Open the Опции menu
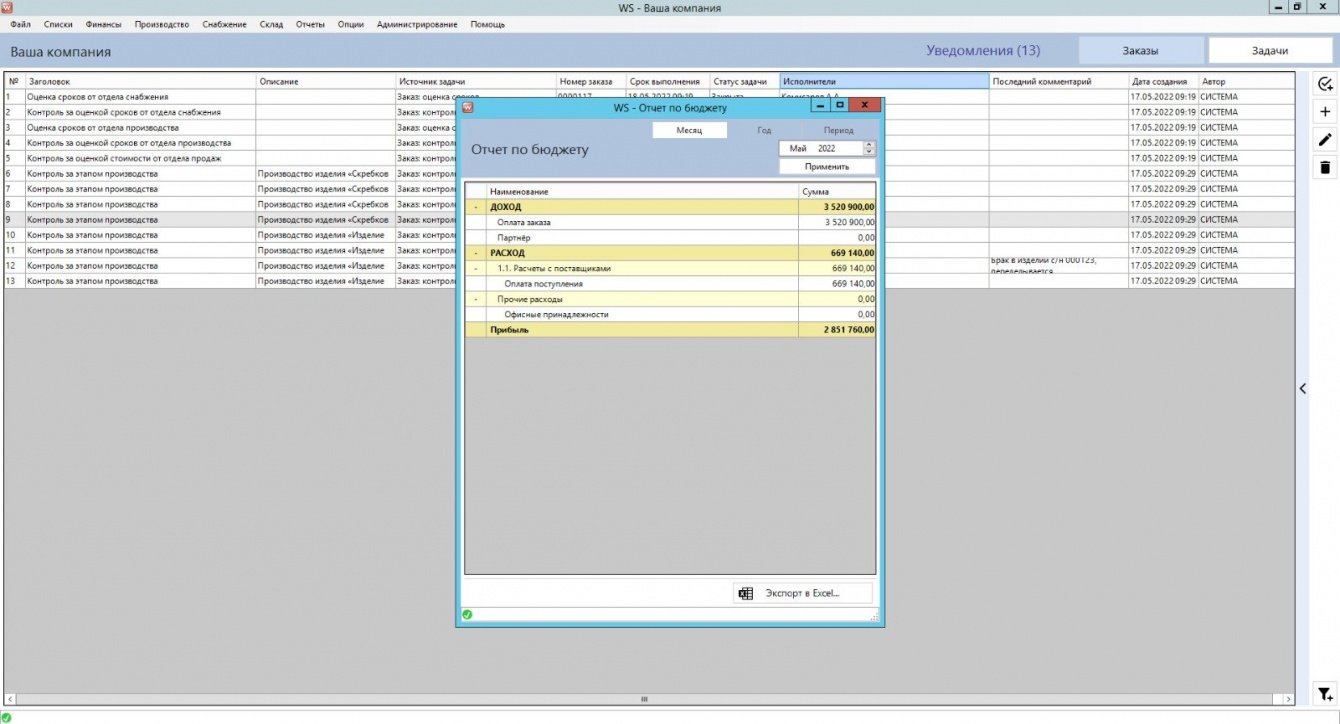Screen dimensions: 1340x724 (x=351, y=24)
